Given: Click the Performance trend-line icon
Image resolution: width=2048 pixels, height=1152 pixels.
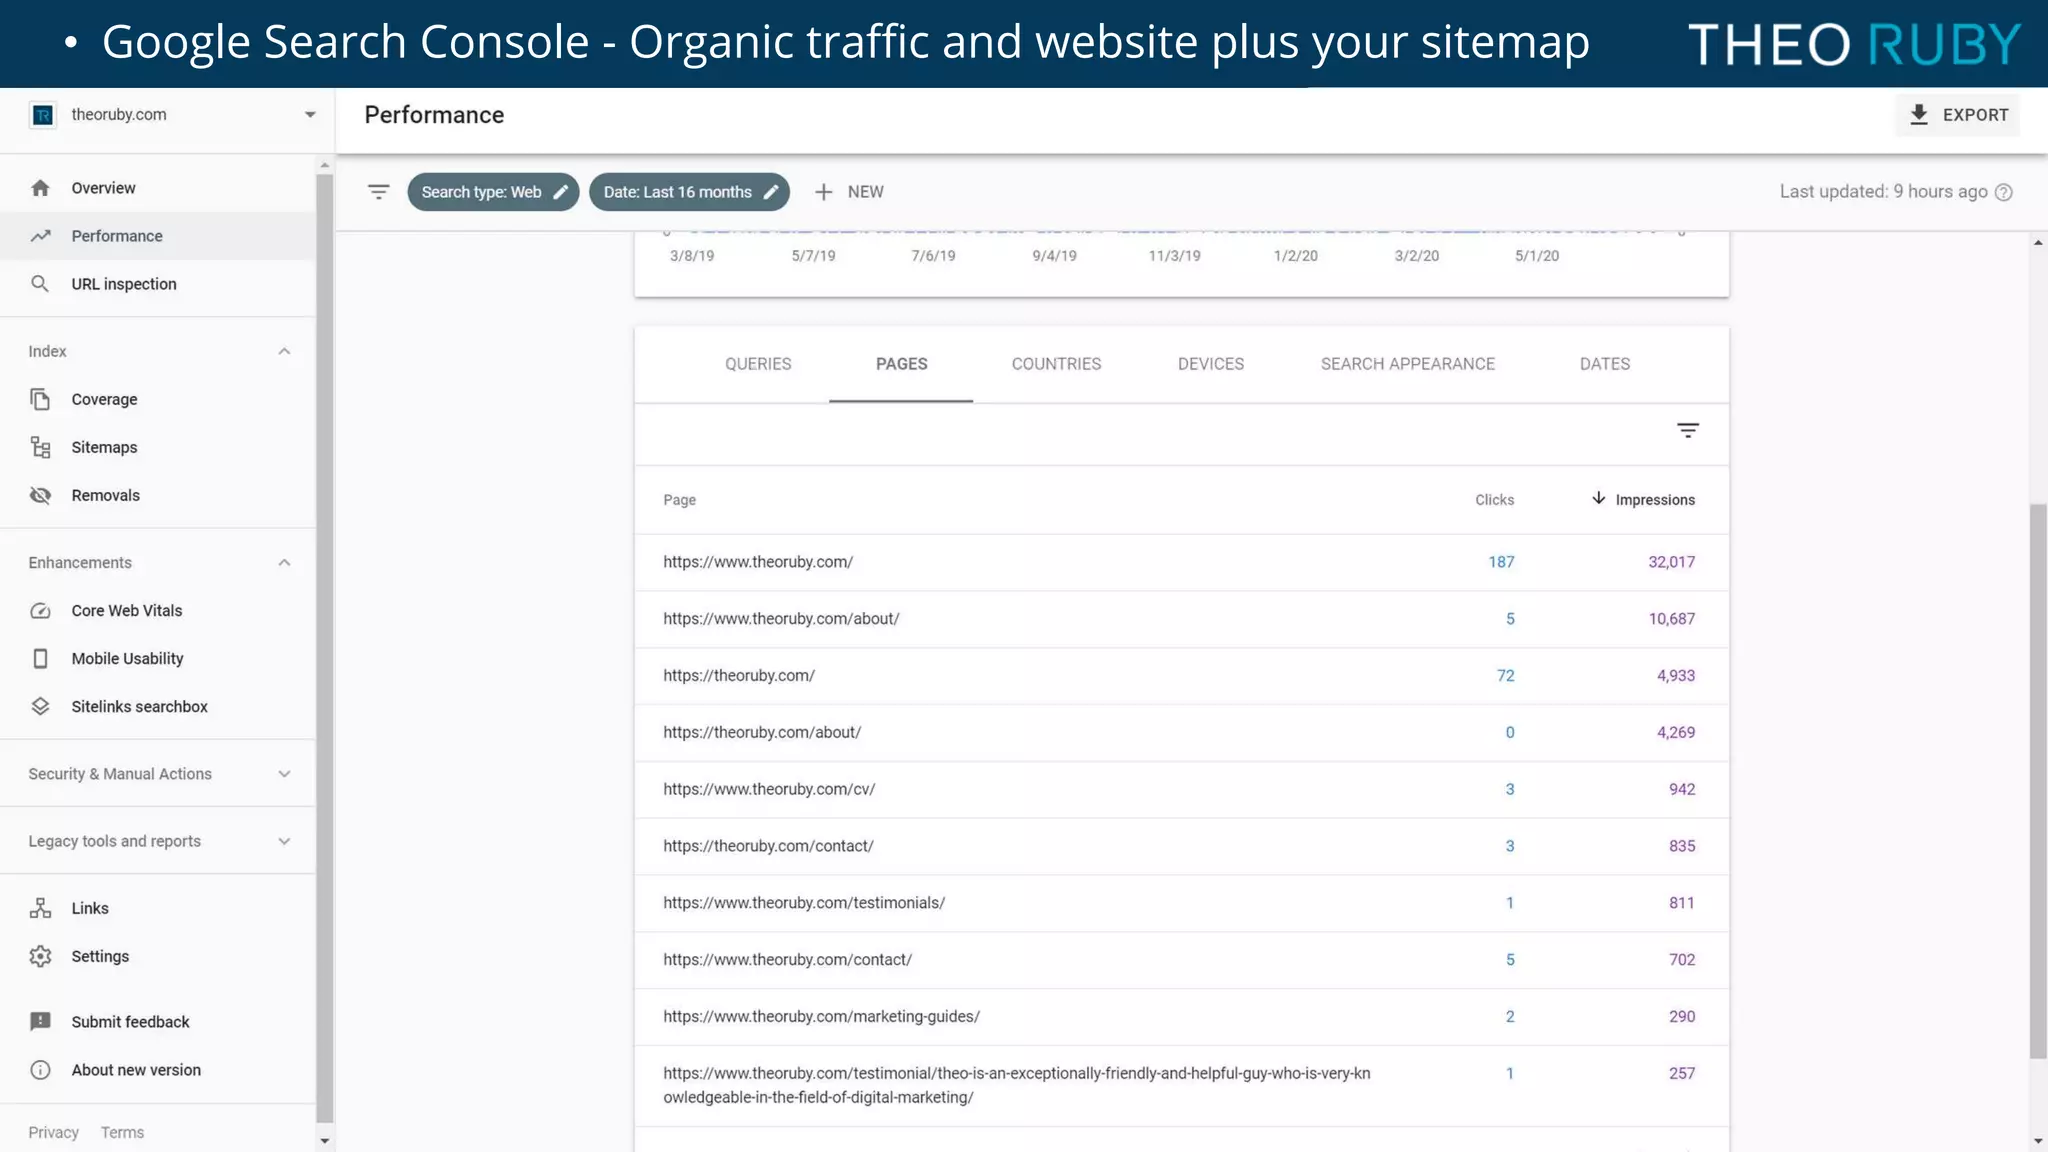Looking at the screenshot, I should coord(40,236).
